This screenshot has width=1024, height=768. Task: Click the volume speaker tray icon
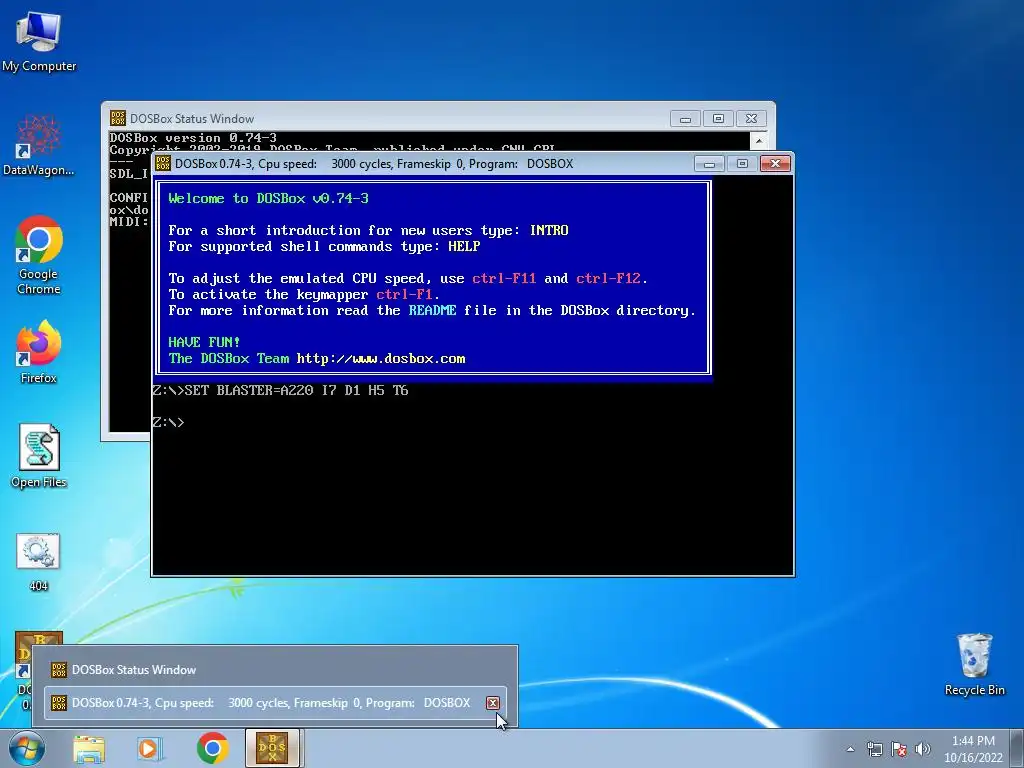pos(923,749)
